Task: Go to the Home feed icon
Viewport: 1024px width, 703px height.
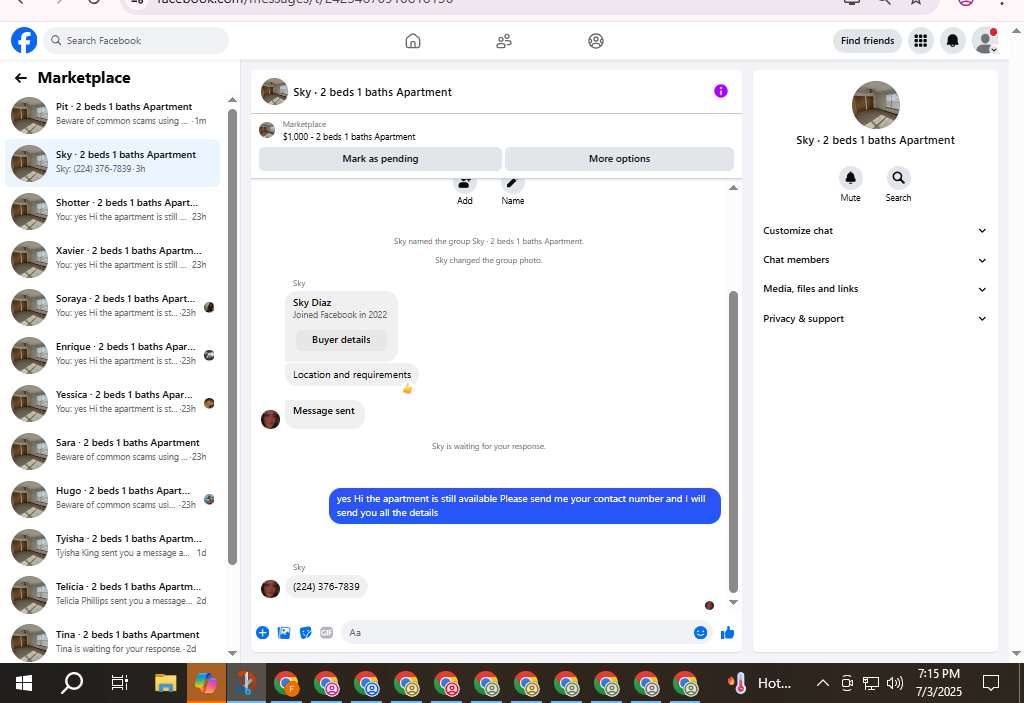Action: 413,41
